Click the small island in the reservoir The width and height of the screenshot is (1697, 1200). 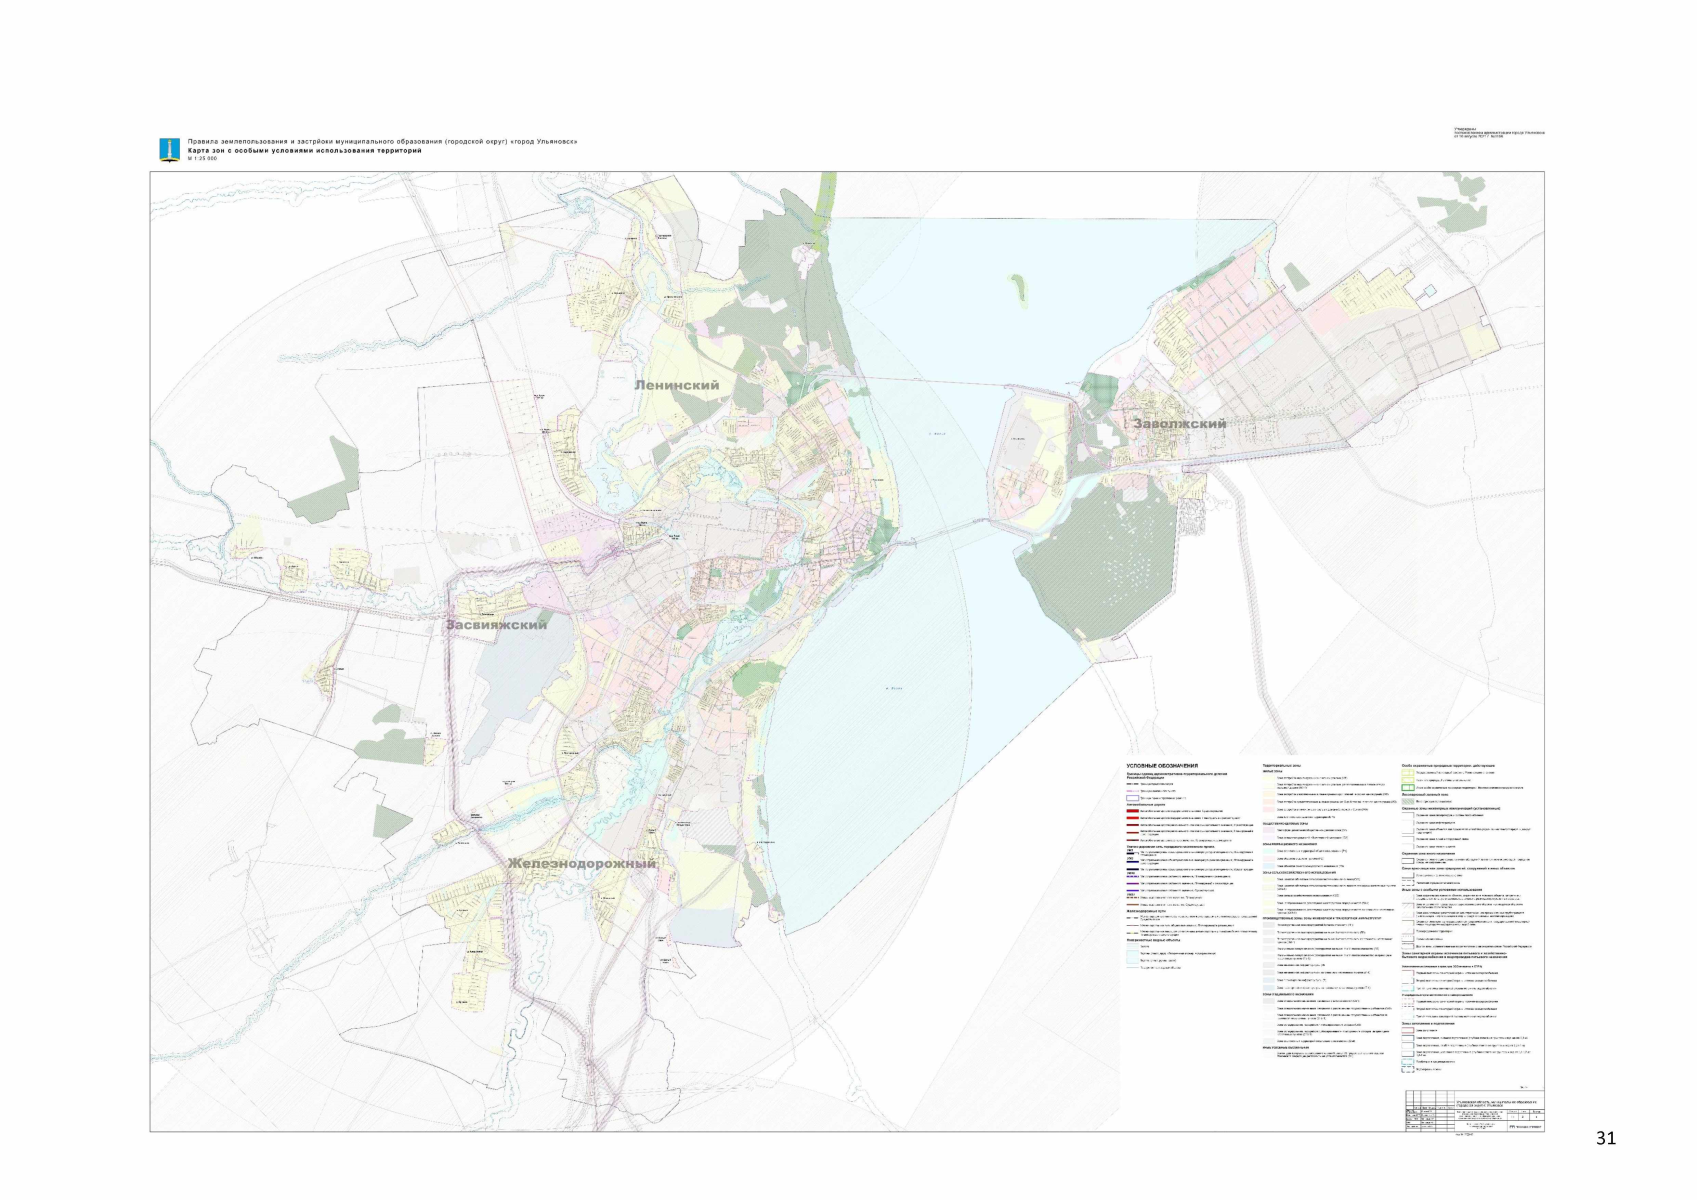point(1019,290)
